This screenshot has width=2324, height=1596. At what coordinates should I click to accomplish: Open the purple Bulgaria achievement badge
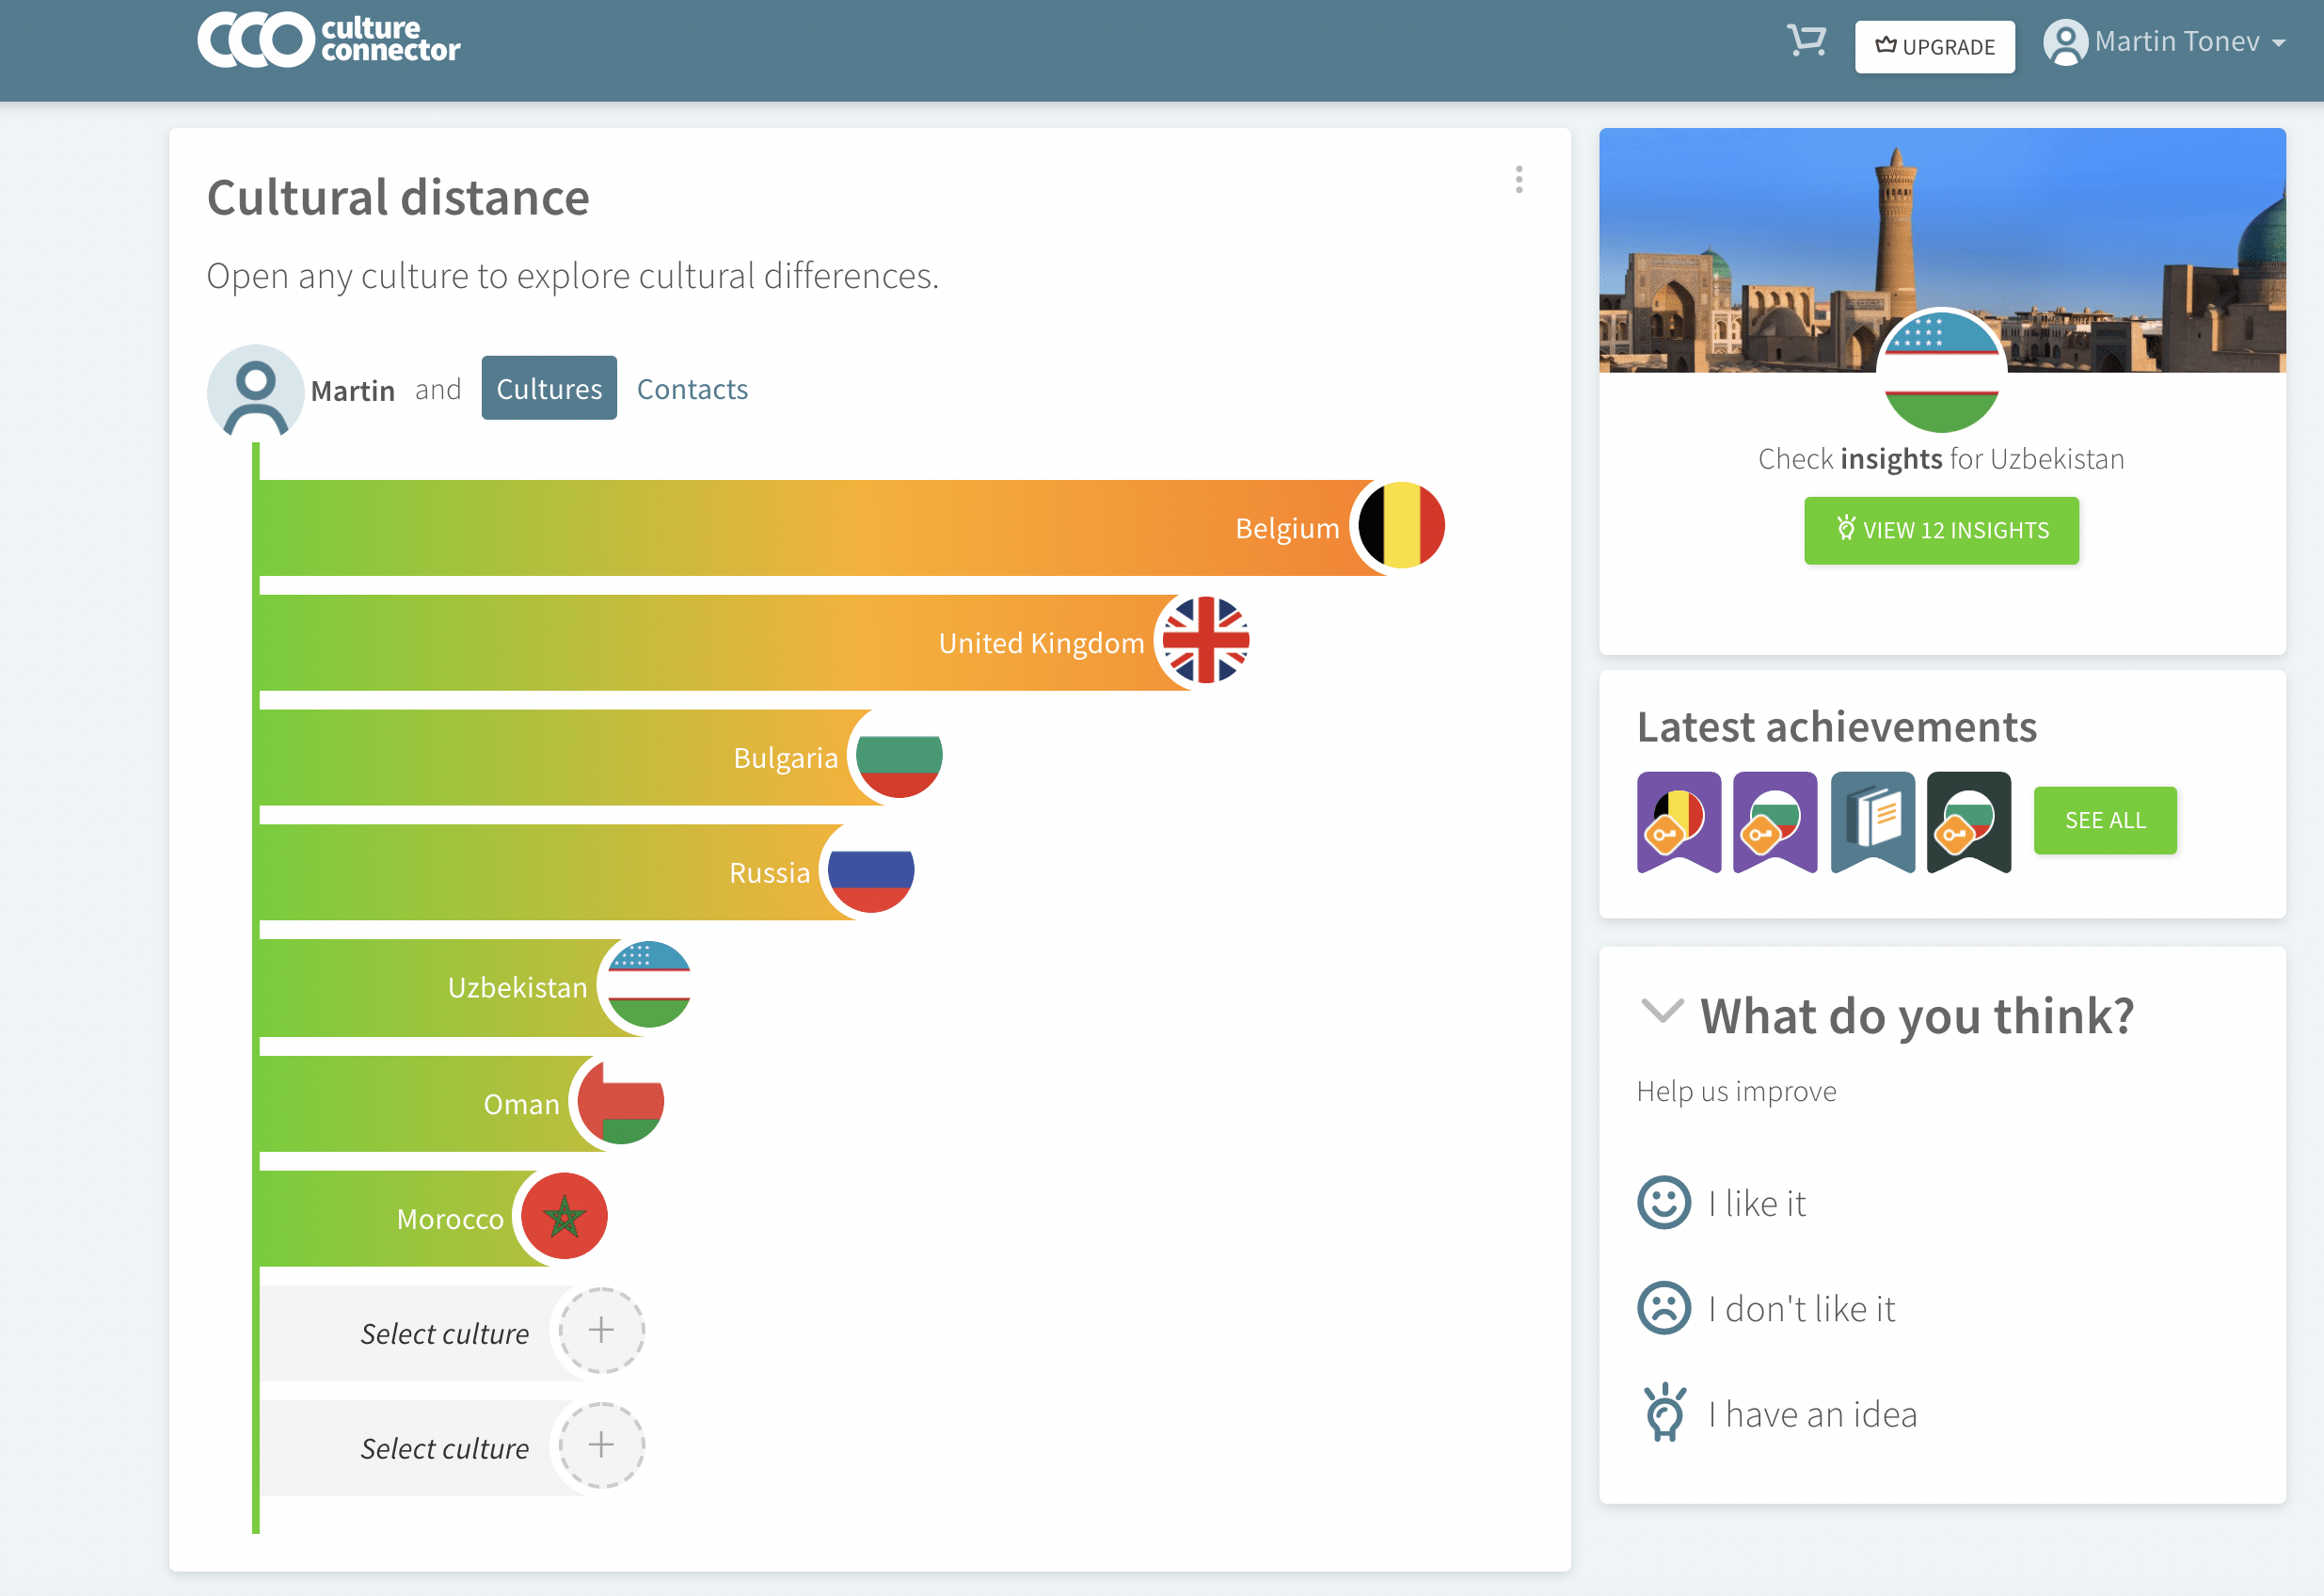point(1775,821)
